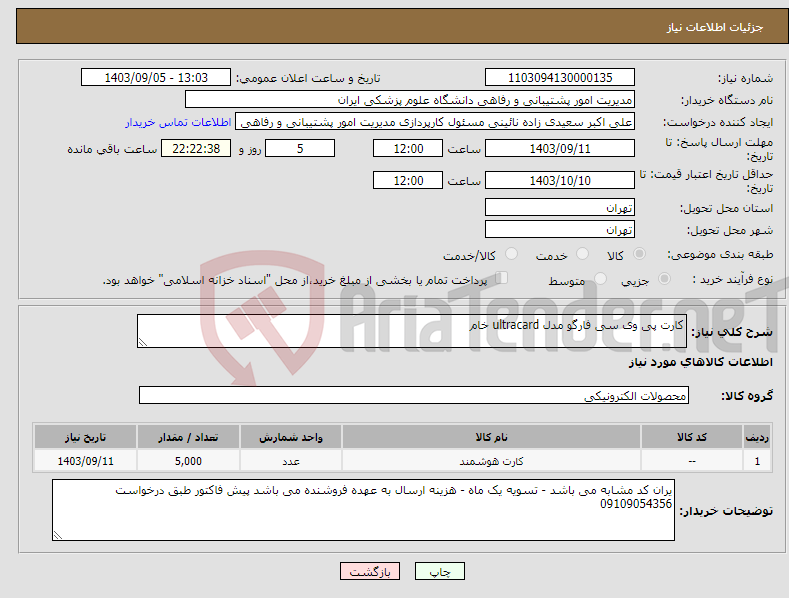The image size is (789, 598).
Task: Click row number 1 cell in the table
Action: tap(757, 461)
